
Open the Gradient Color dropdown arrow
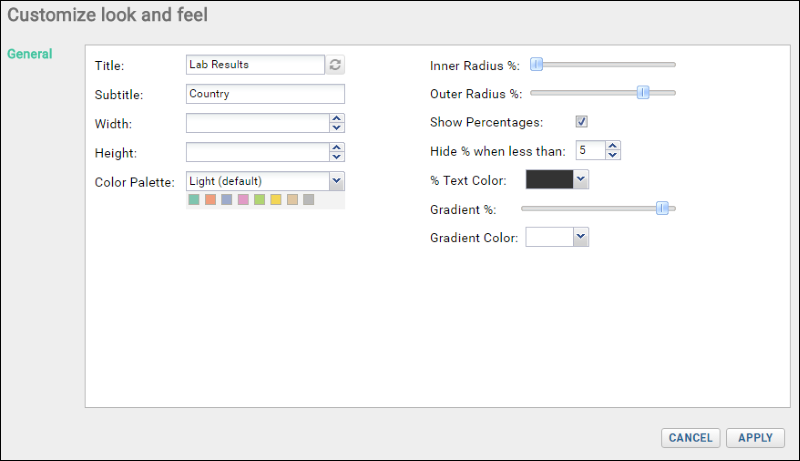click(581, 237)
